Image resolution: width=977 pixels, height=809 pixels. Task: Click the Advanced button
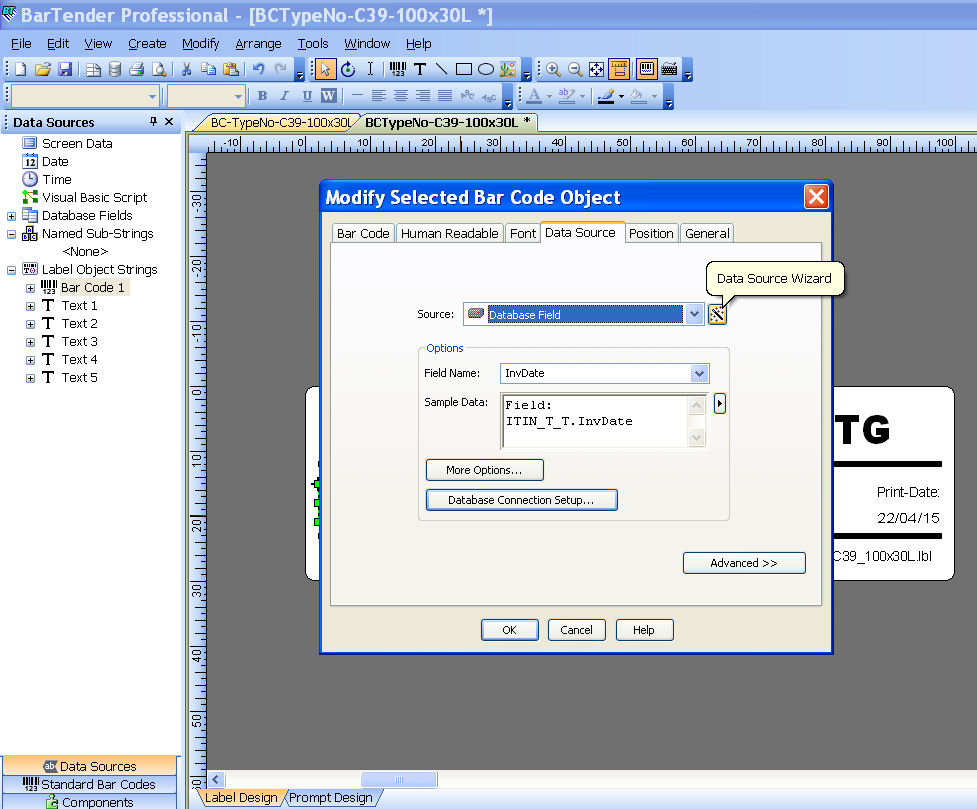click(744, 563)
